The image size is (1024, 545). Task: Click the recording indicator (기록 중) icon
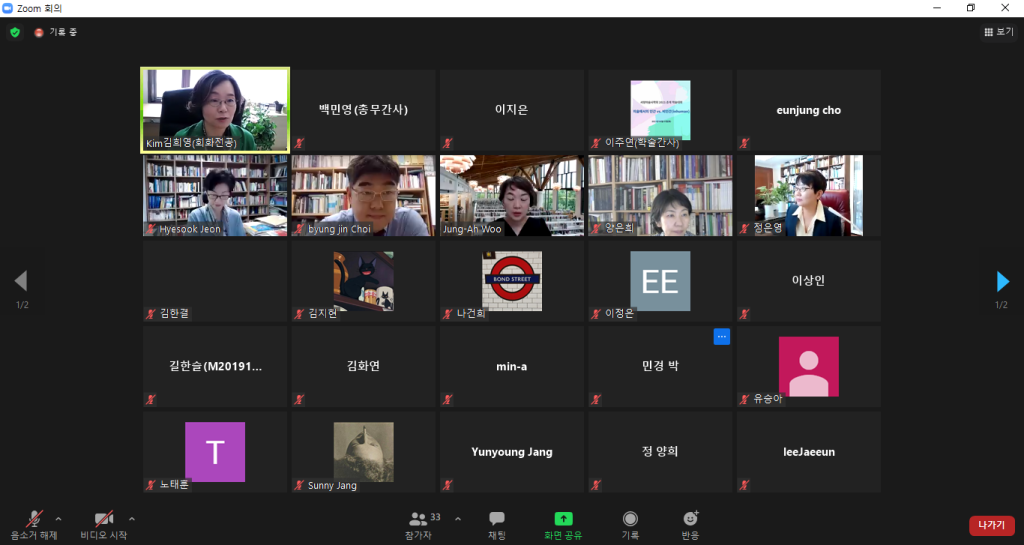pos(40,32)
